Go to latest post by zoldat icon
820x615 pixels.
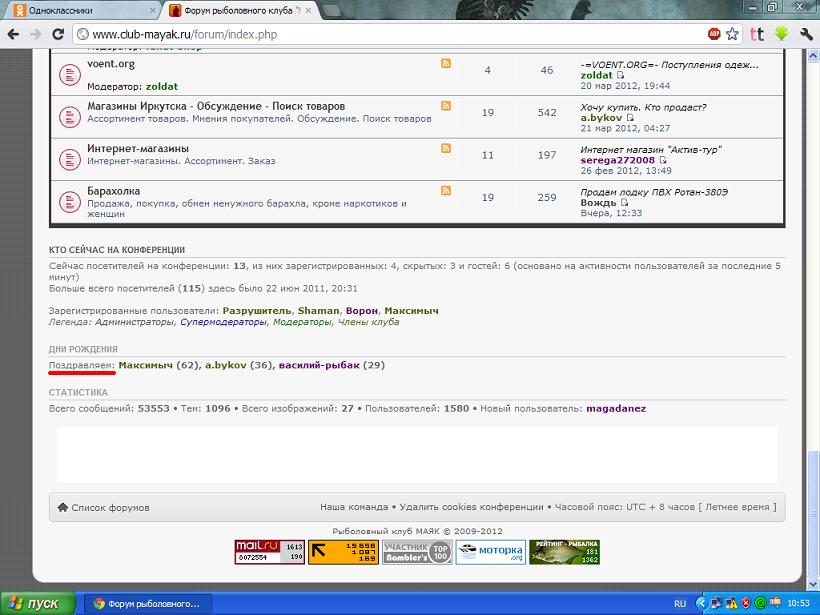click(620, 75)
